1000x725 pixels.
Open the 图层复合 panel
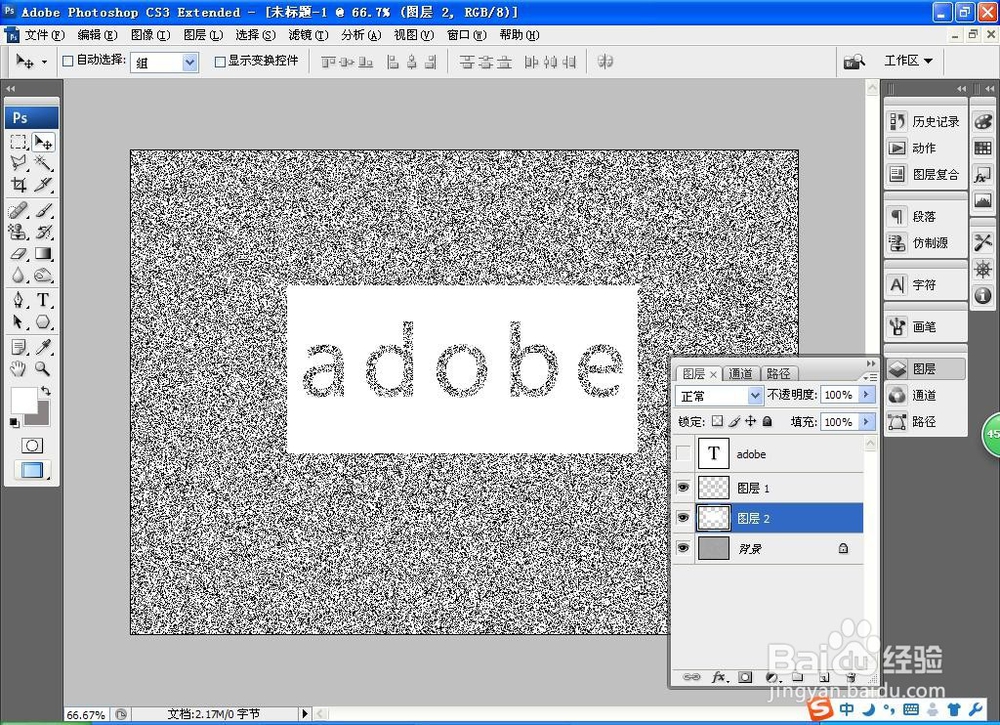point(924,174)
